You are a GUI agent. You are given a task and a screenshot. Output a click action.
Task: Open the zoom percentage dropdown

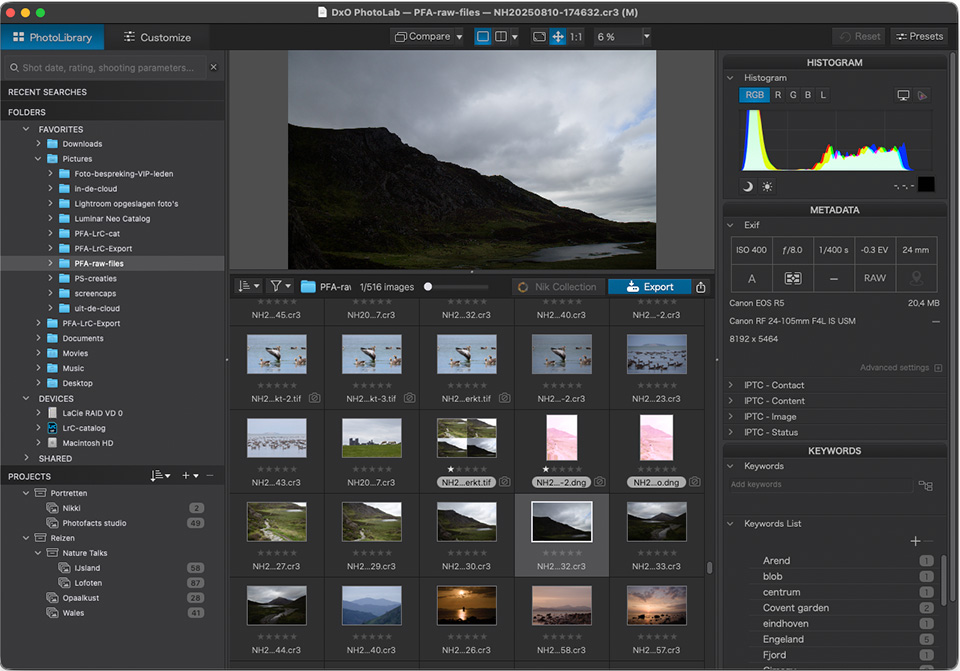coord(646,37)
